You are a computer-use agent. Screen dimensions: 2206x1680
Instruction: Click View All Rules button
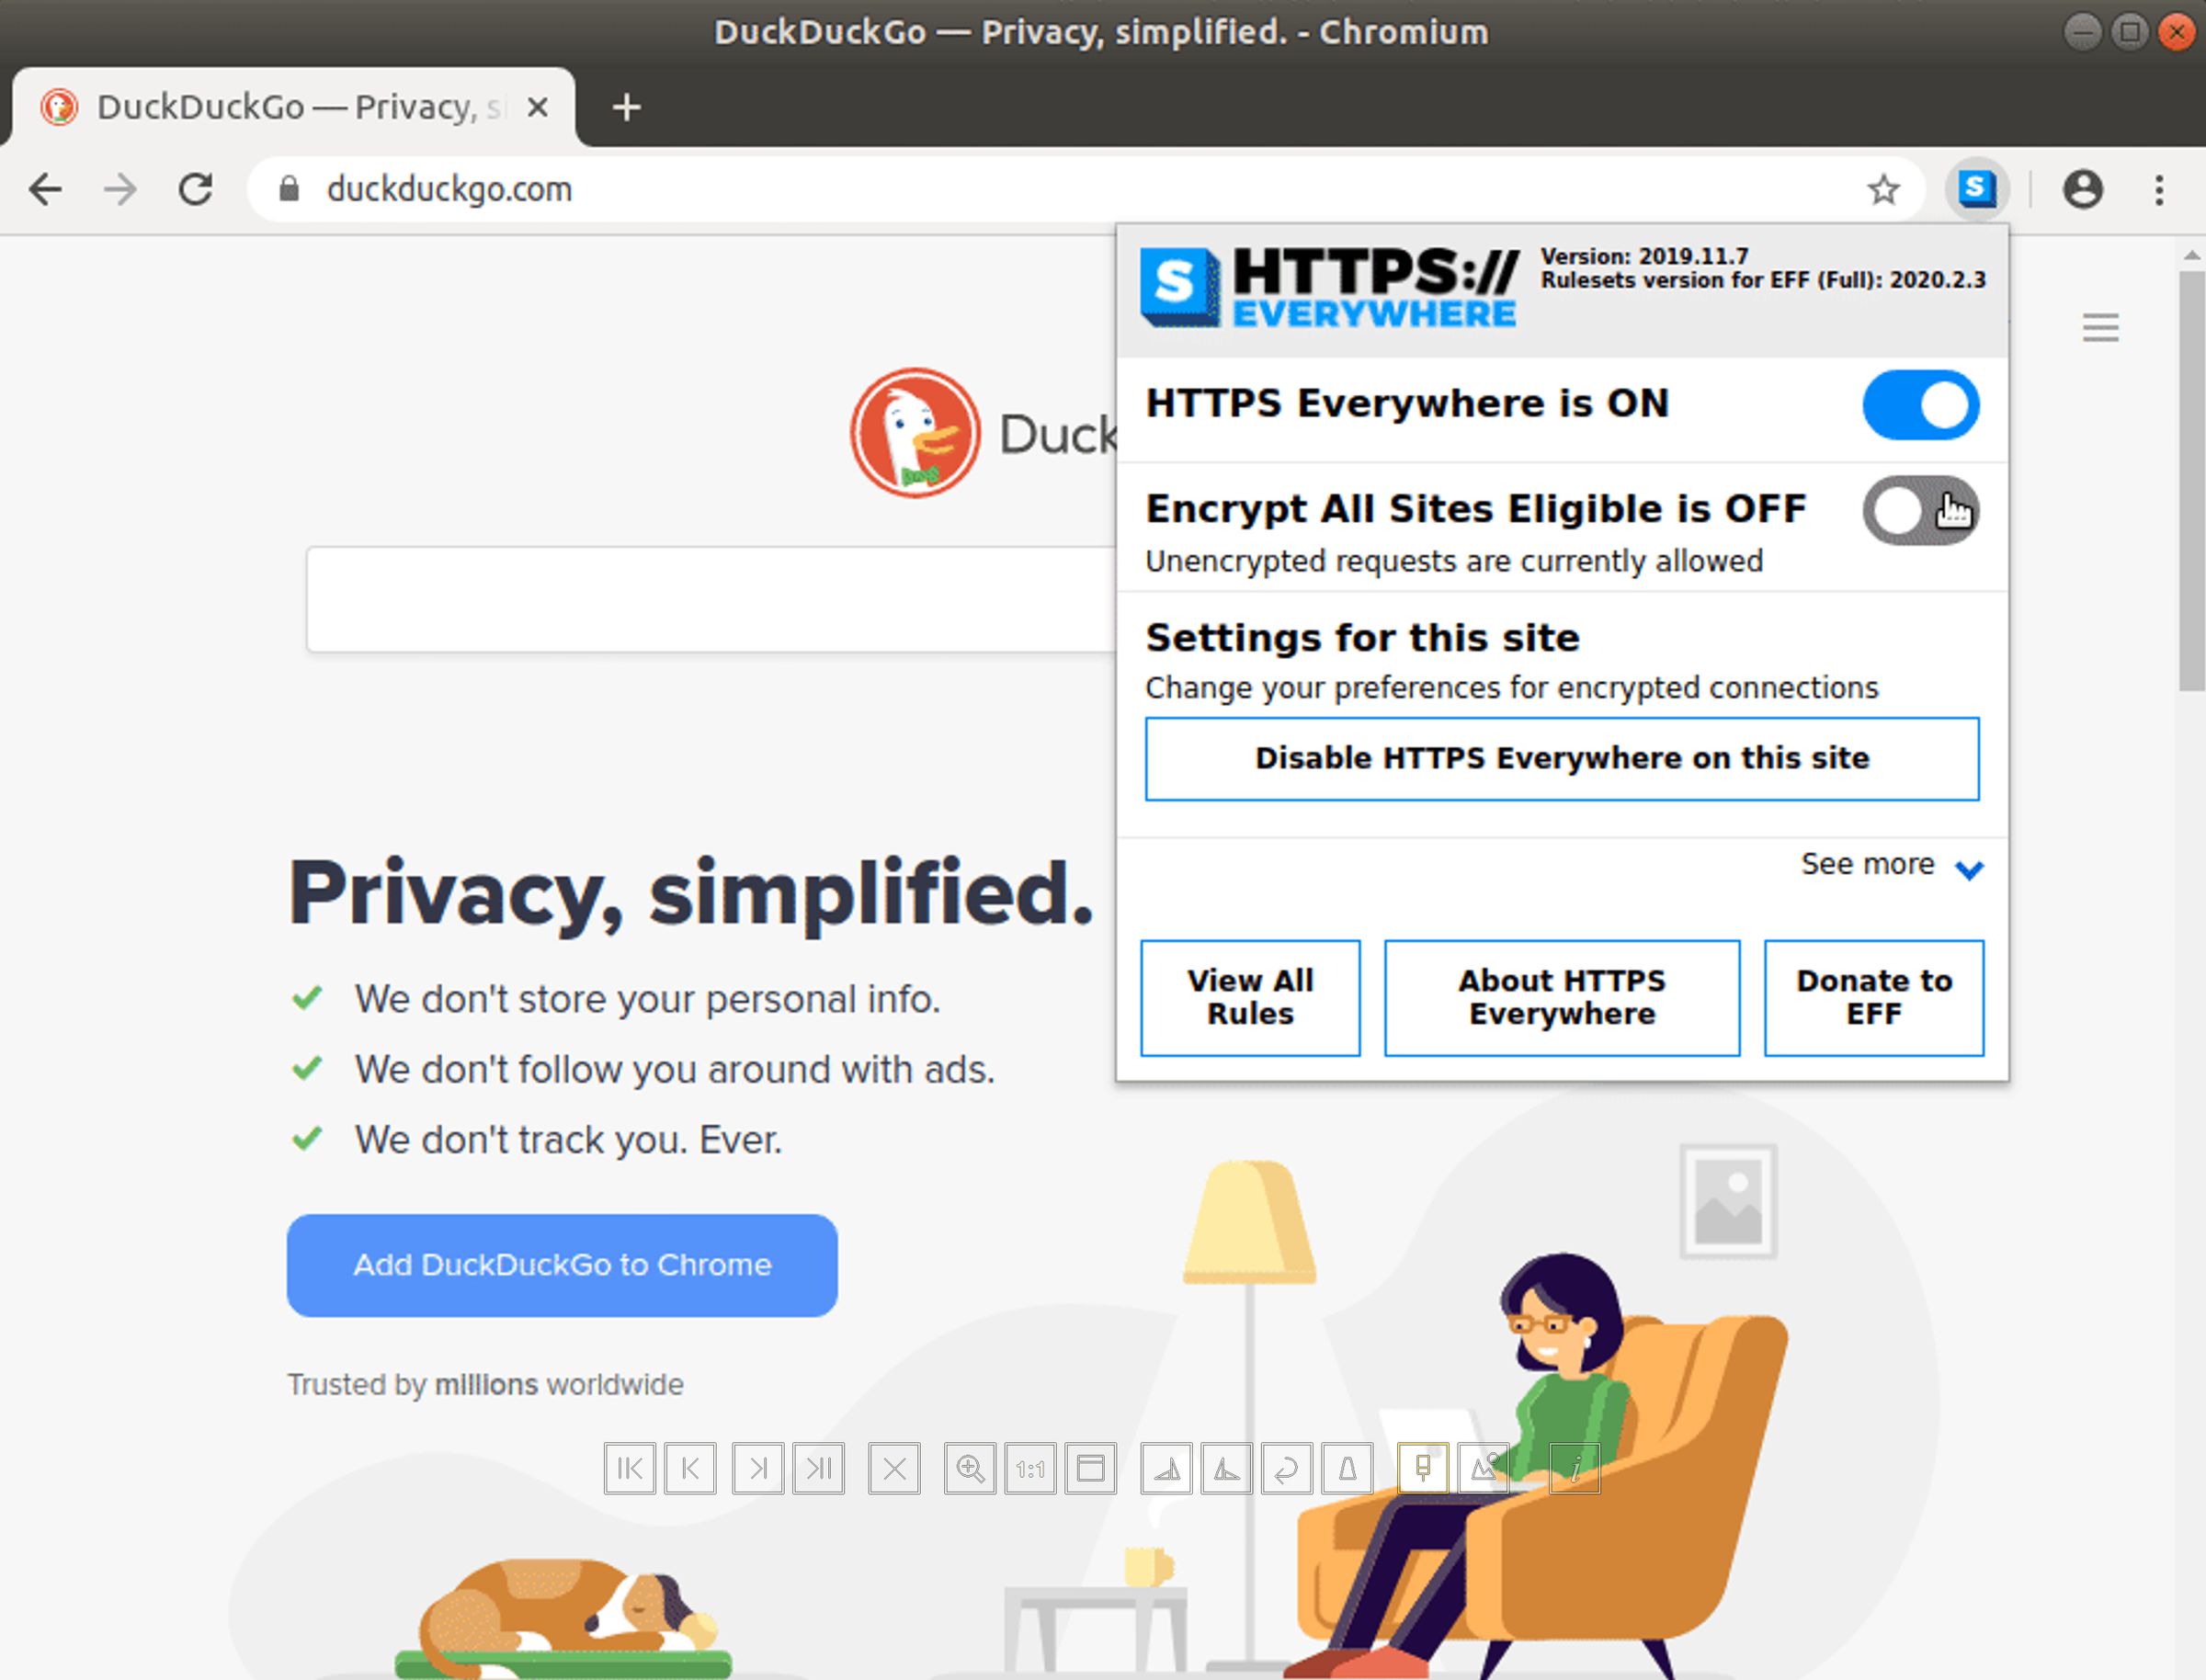pyautogui.click(x=1251, y=995)
